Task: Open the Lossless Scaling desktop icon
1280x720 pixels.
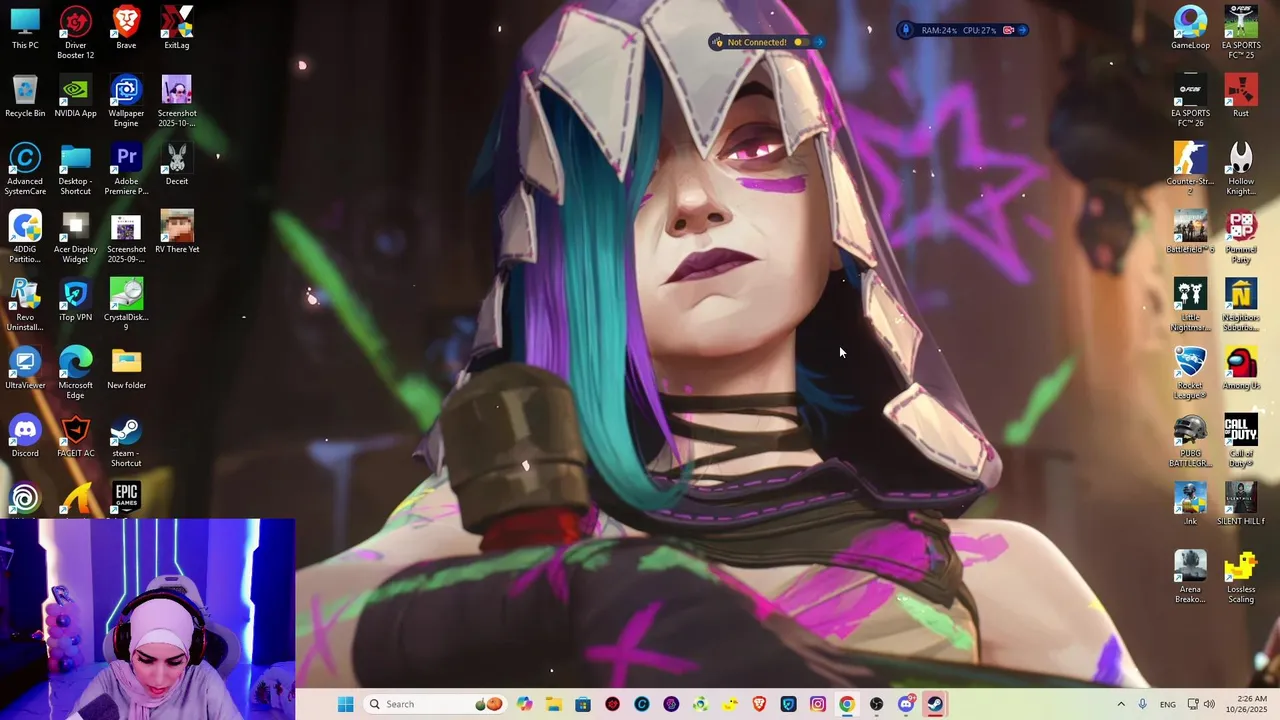Action: 1241,577
